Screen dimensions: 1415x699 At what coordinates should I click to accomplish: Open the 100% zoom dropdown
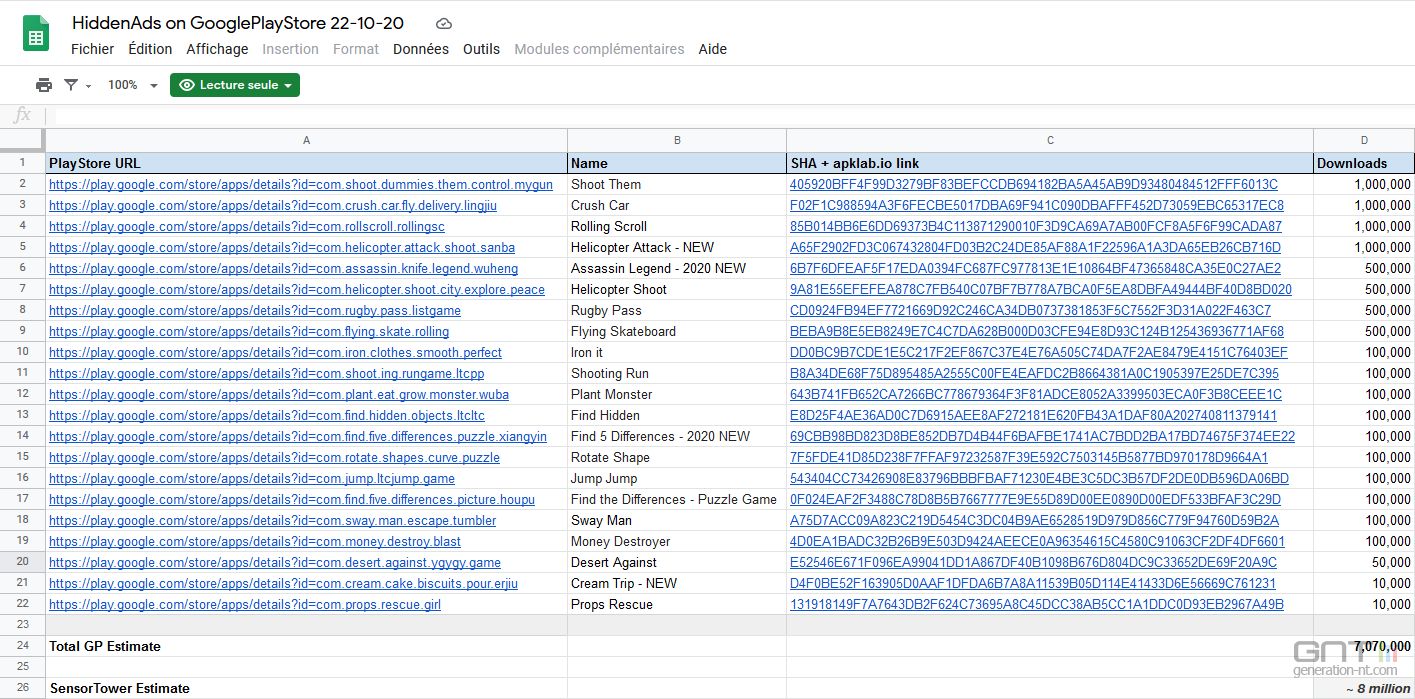(133, 85)
